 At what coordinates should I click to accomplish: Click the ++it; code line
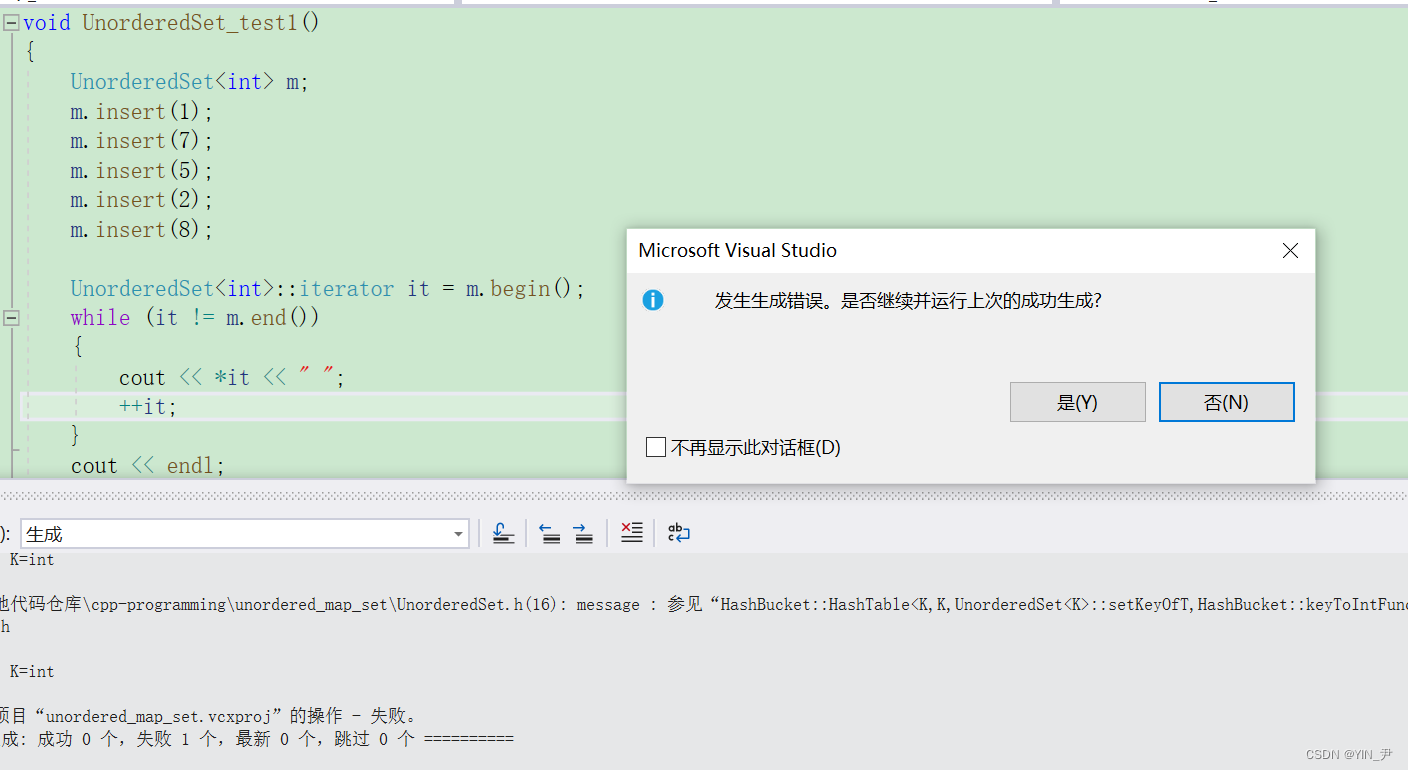pyautogui.click(x=147, y=407)
